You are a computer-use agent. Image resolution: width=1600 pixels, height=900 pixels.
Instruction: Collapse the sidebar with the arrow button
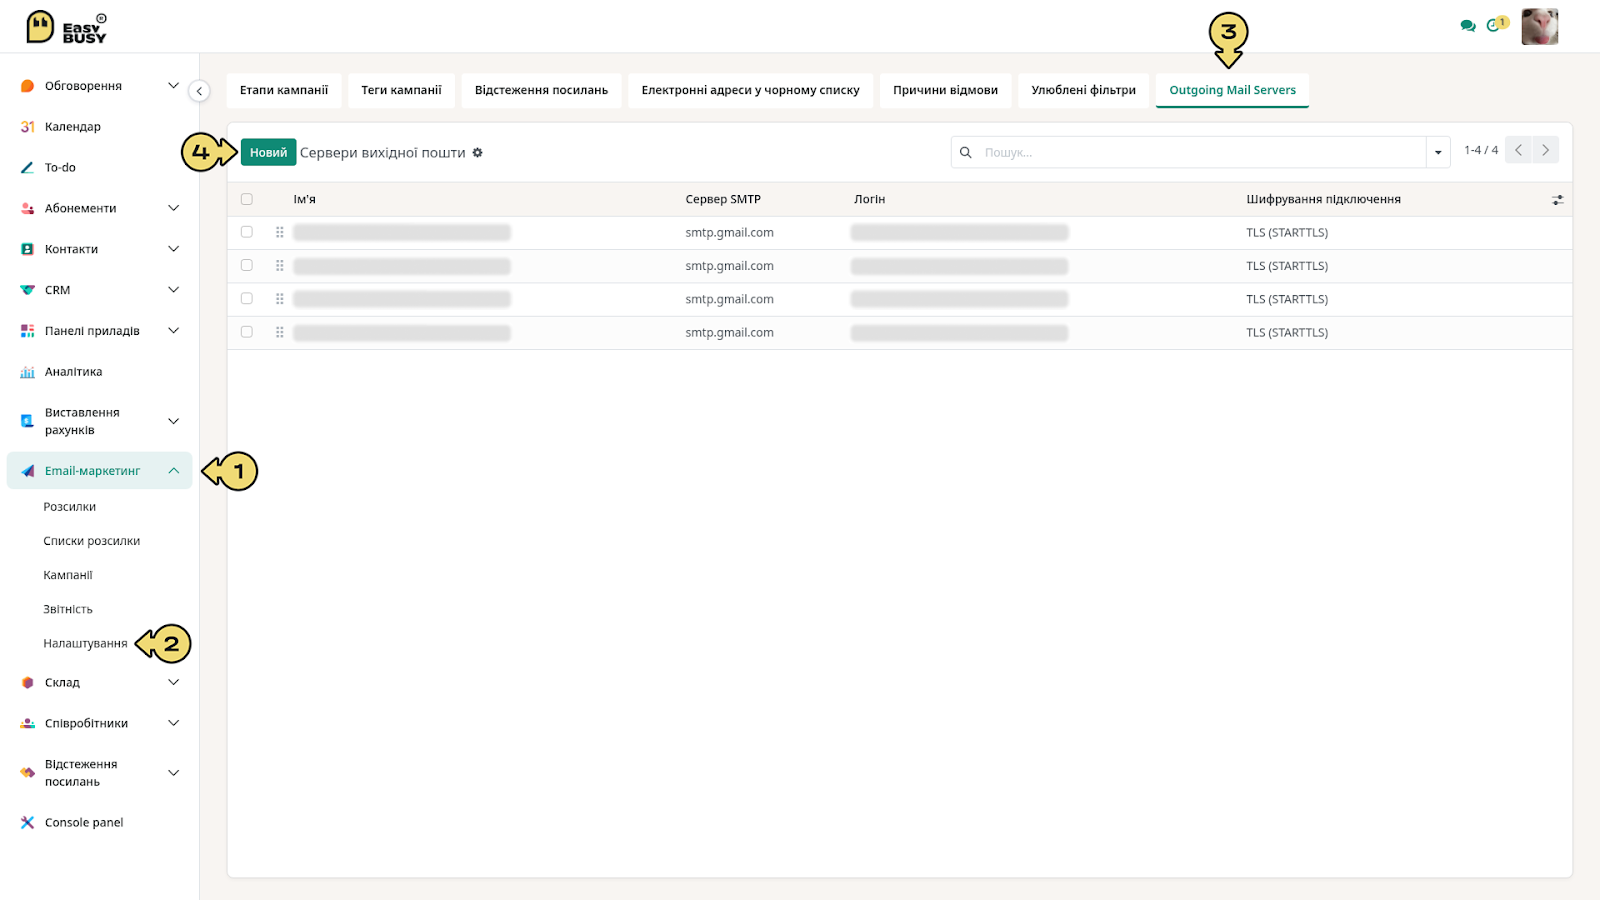point(199,91)
